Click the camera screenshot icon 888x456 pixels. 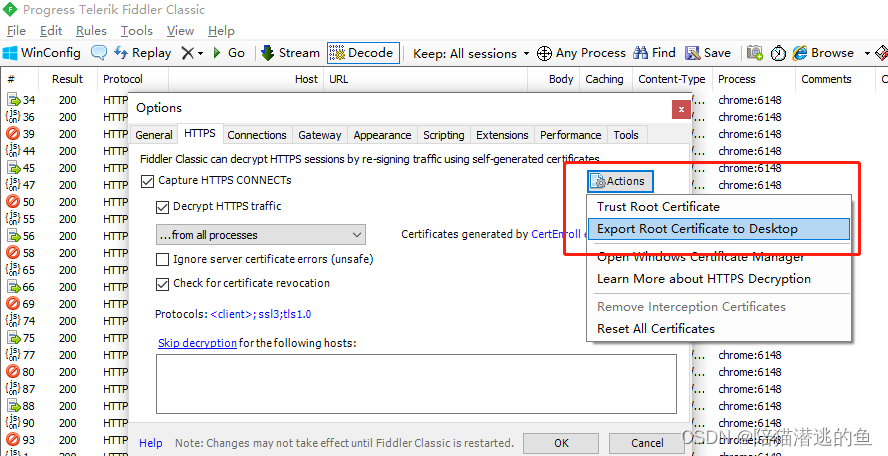[x=754, y=53]
